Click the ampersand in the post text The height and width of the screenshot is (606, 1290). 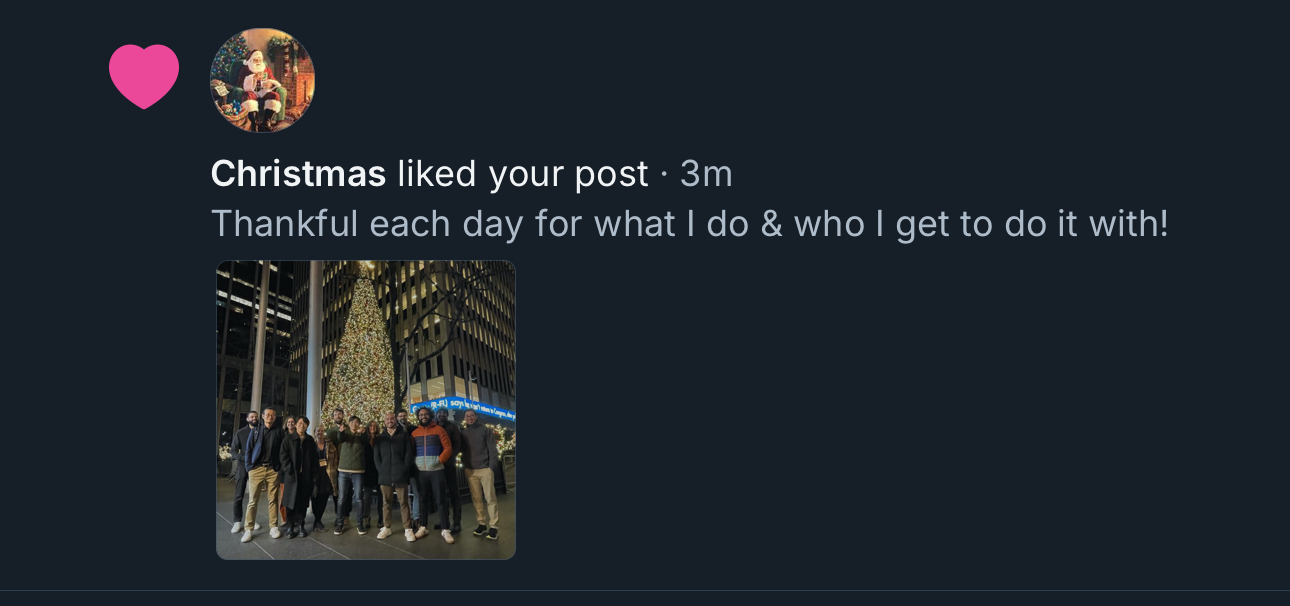pyautogui.click(x=771, y=224)
